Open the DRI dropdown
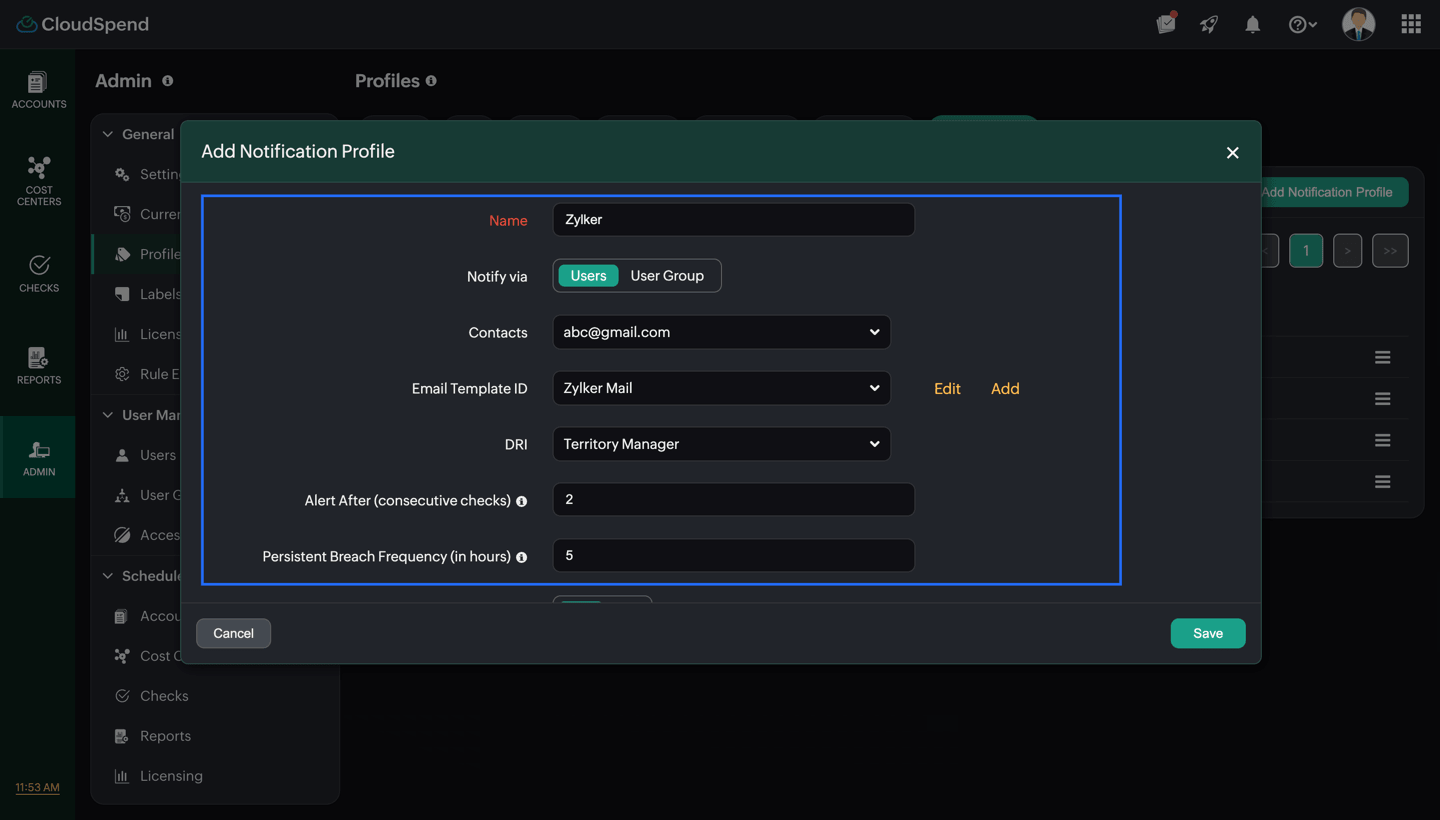The width and height of the screenshot is (1440, 820). [721, 444]
